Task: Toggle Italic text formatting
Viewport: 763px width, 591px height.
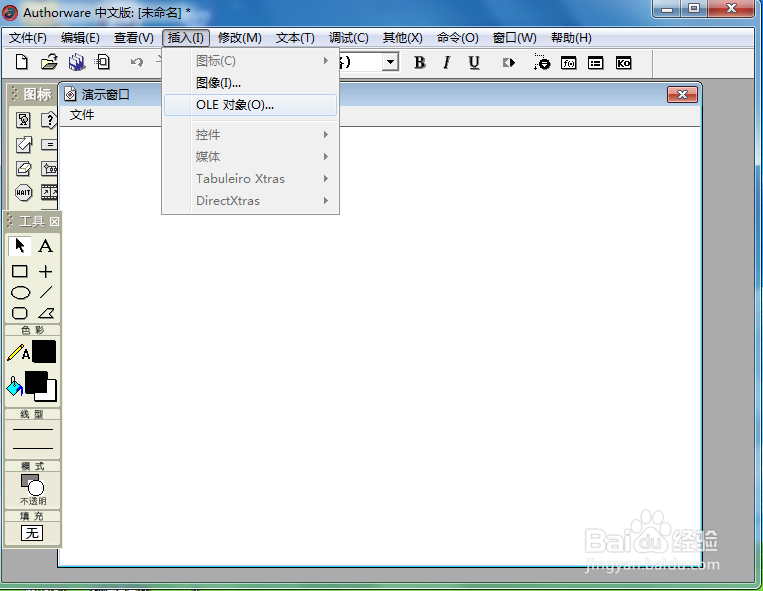Action: point(447,63)
